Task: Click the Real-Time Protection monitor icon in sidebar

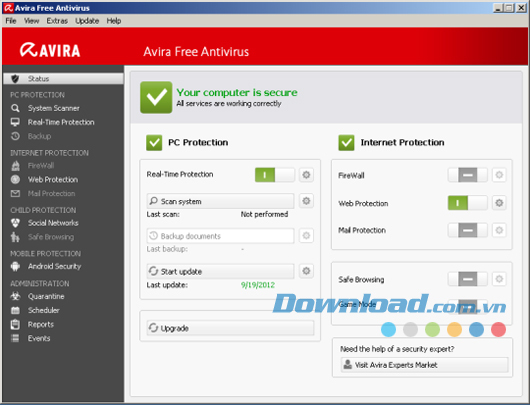Action: [15, 122]
